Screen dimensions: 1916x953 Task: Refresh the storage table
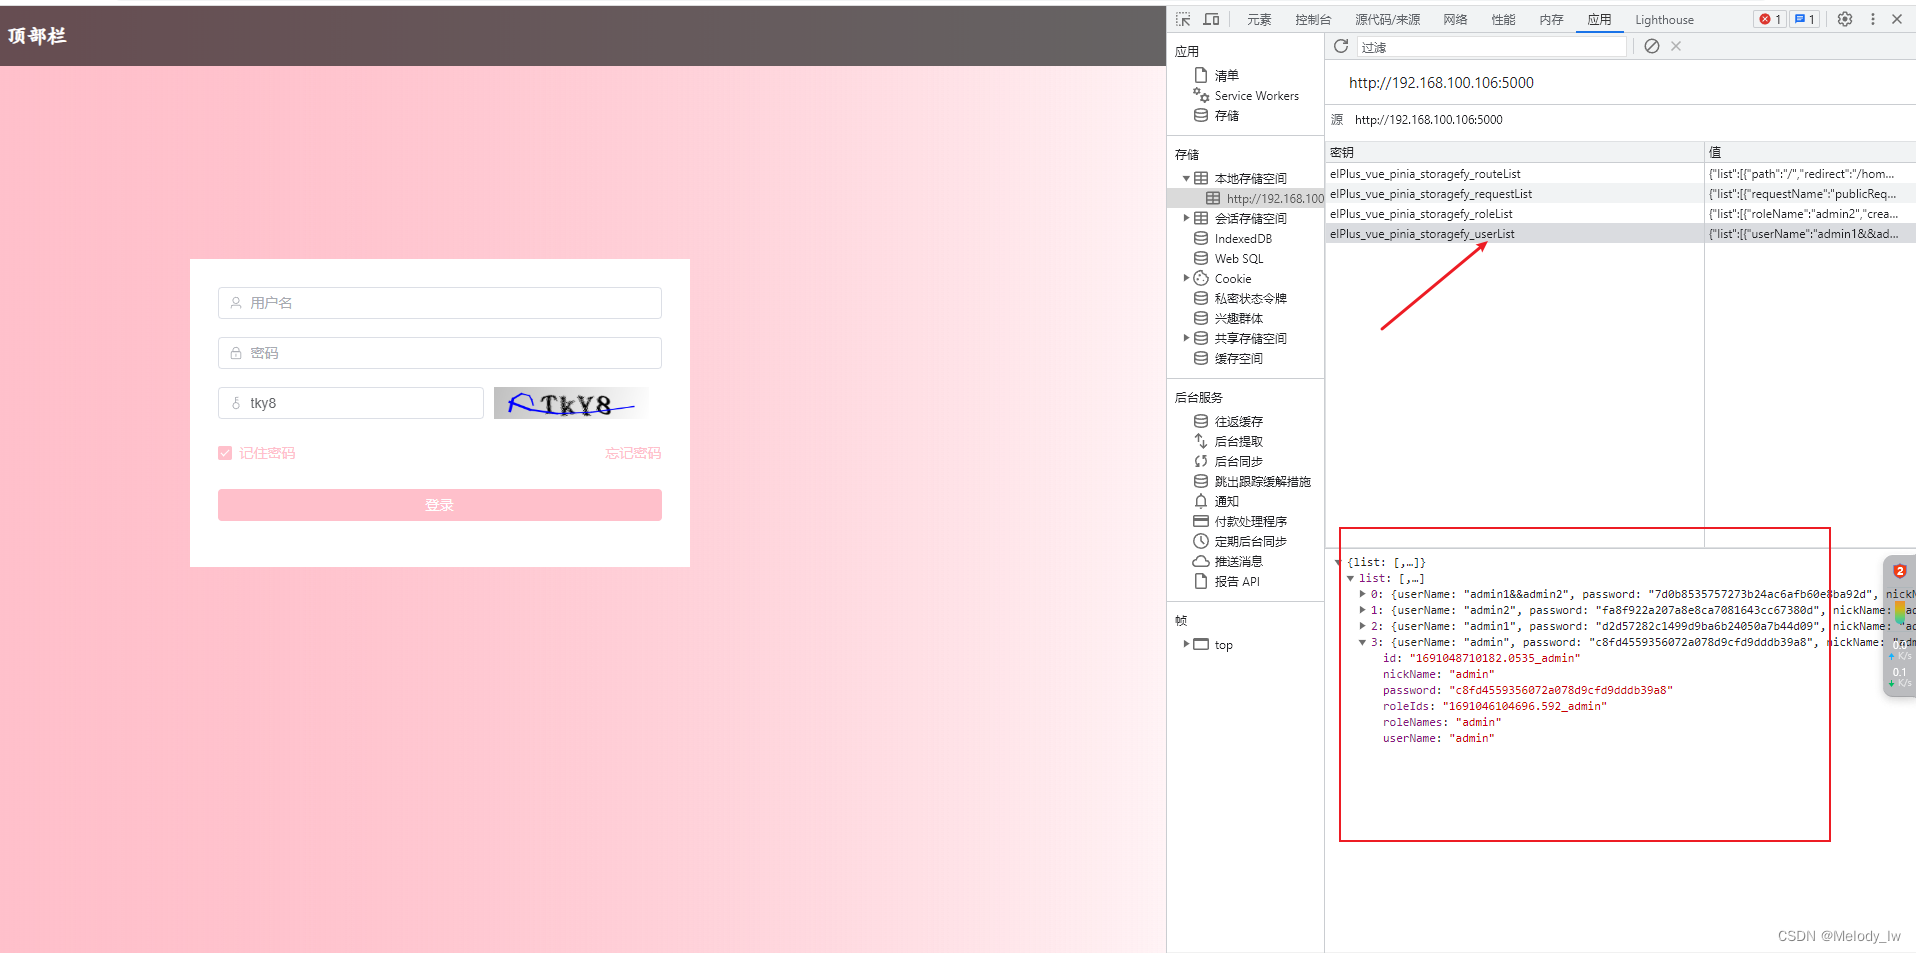1341,46
